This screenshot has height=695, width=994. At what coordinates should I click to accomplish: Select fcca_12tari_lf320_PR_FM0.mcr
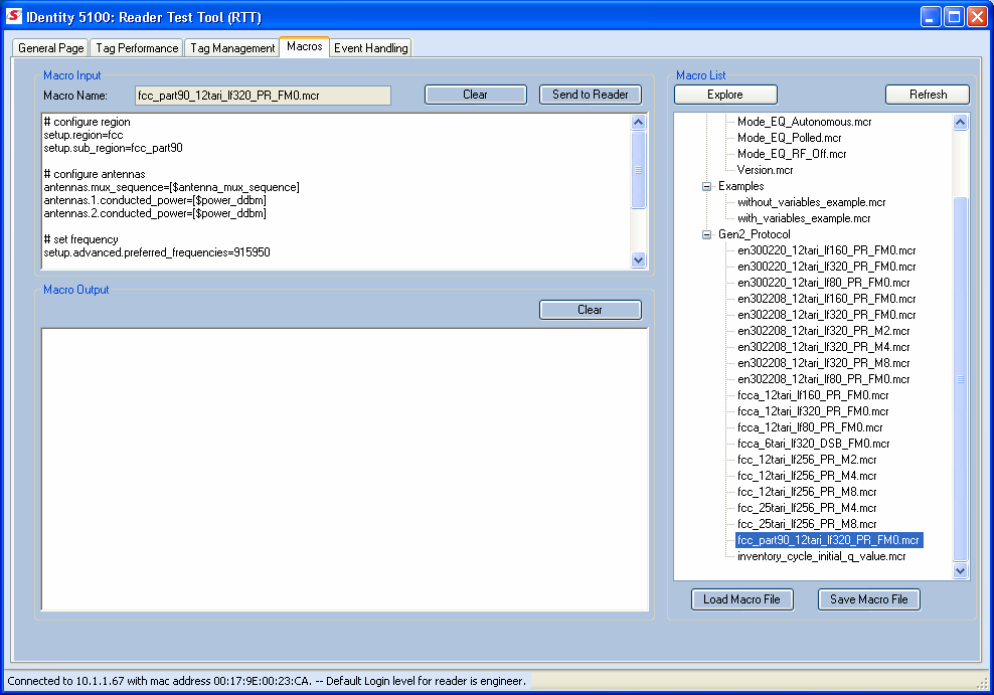point(813,412)
